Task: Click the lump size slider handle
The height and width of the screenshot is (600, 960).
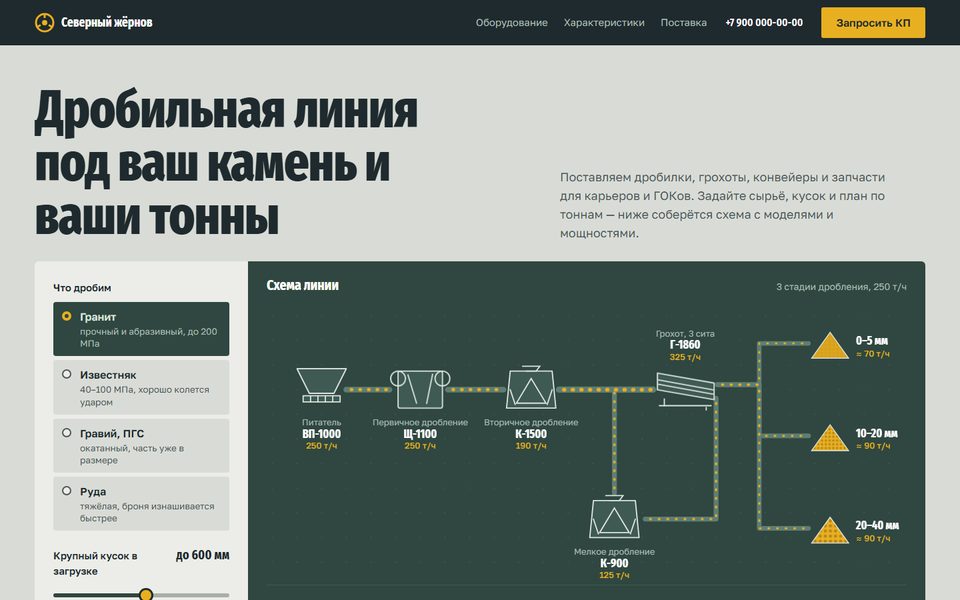Action: click(x=146, y=594)
